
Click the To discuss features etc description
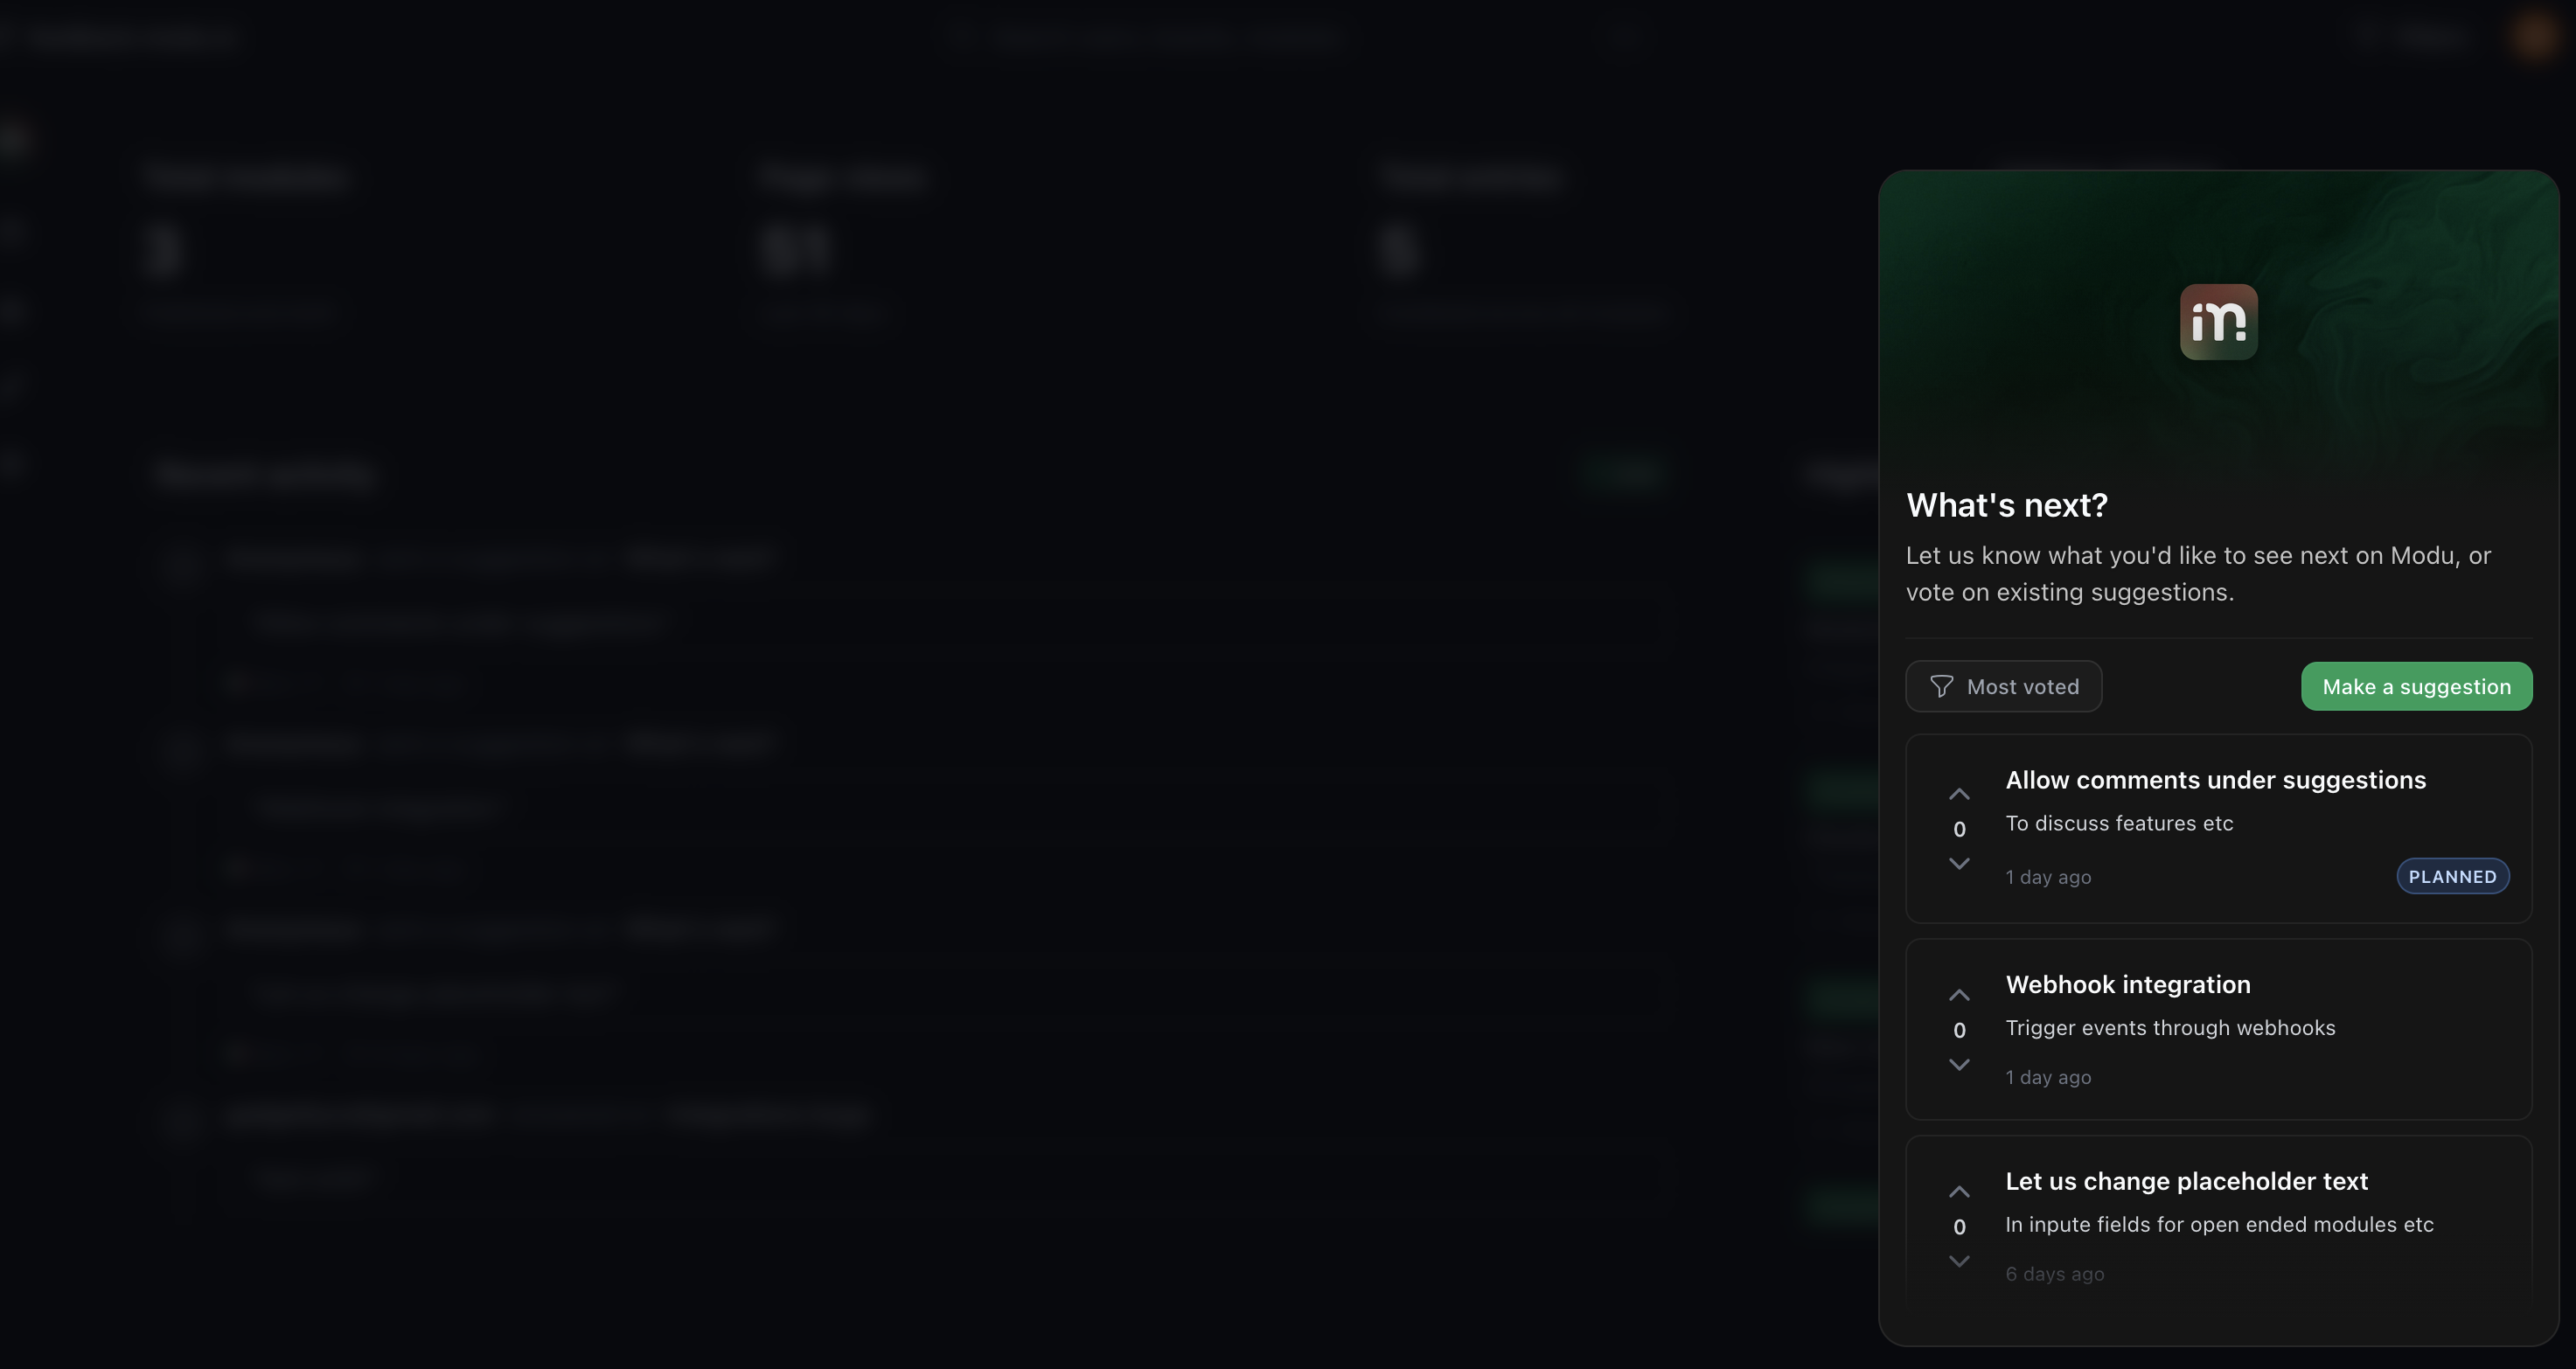2119,823
